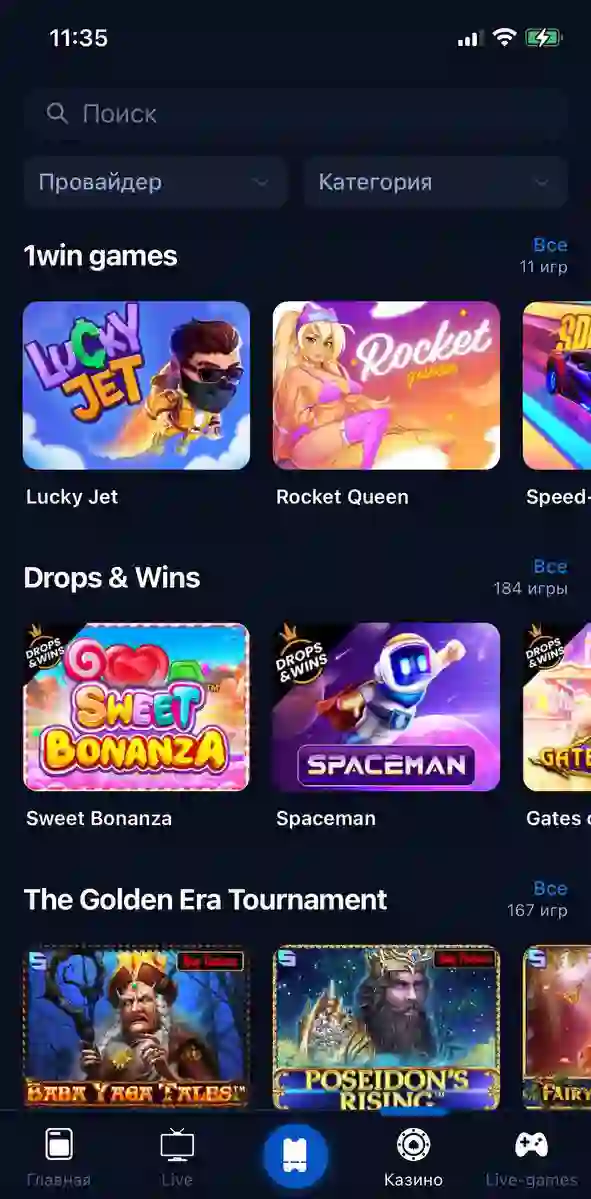Image resolution: width=591 pixels, height=1199 pixels.
Task: Expand the Категория dropdown
Action: click(436, 183)
